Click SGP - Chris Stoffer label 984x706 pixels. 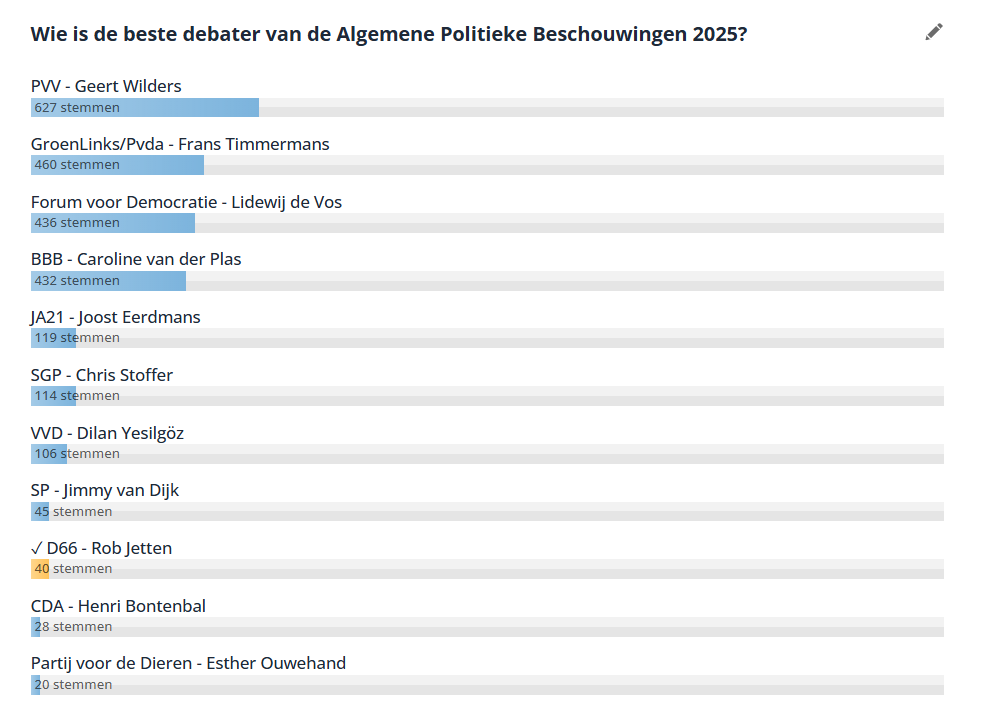[x=102, y=375]
